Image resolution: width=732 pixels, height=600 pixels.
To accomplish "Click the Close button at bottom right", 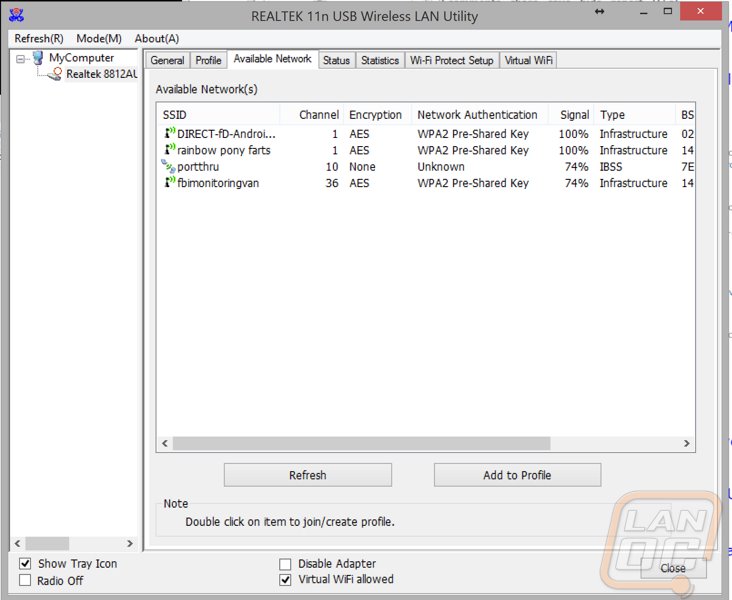I will pyautogui.click(x=673, y=568).
